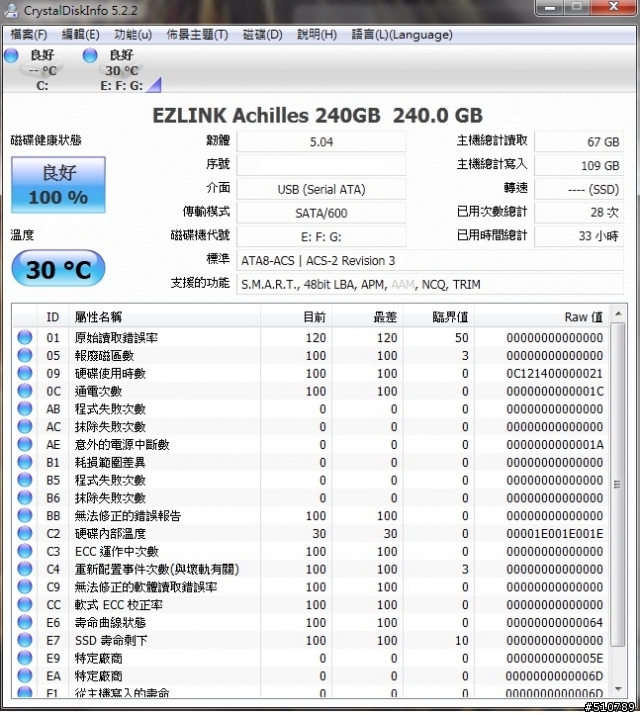Click the supported features field with TRIM

(x=430, y=284)
